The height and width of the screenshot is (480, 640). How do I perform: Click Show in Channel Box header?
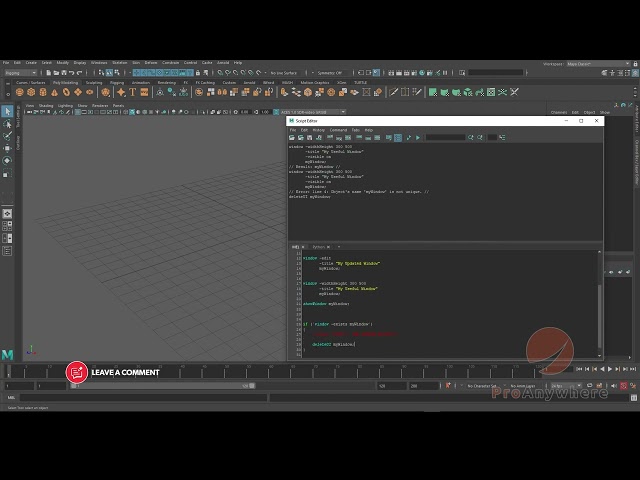pyautogui.click(x=604, y=112)
